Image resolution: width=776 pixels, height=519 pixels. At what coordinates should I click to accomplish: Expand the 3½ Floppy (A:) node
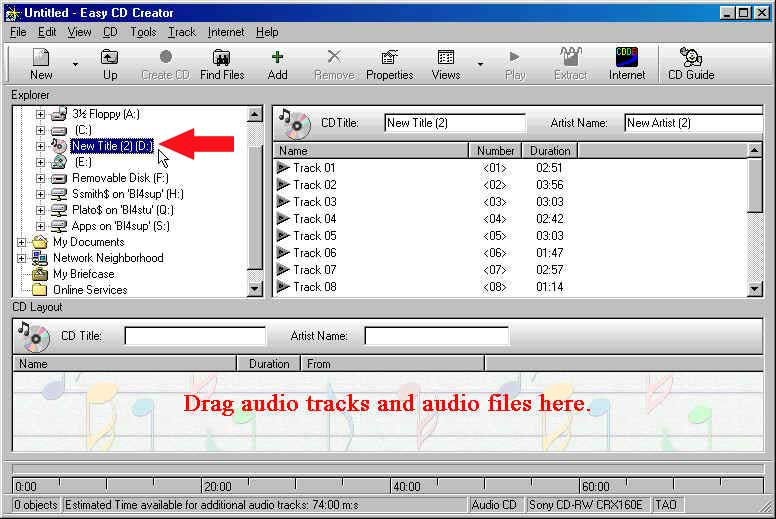41,114
